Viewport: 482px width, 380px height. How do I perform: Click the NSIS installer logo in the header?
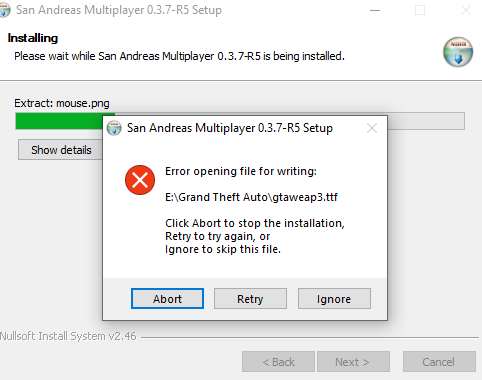458,52
